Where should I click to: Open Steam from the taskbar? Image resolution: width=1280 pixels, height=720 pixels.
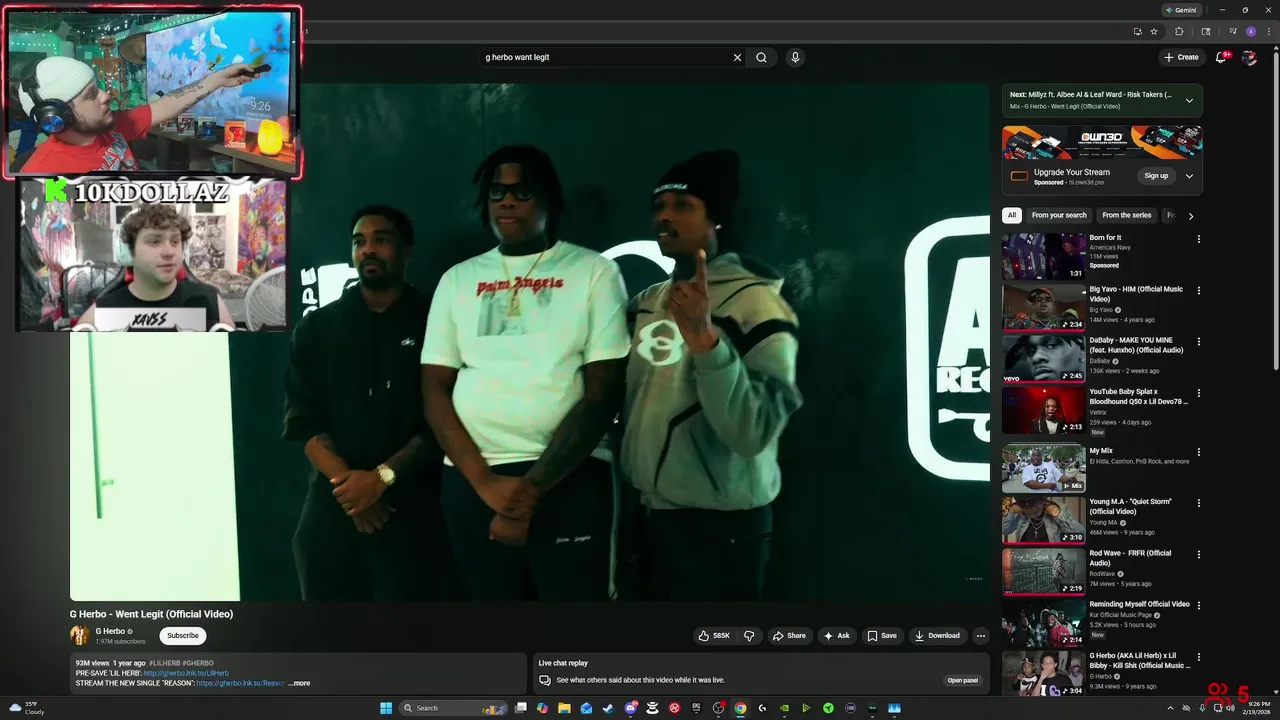pos(608,708)
